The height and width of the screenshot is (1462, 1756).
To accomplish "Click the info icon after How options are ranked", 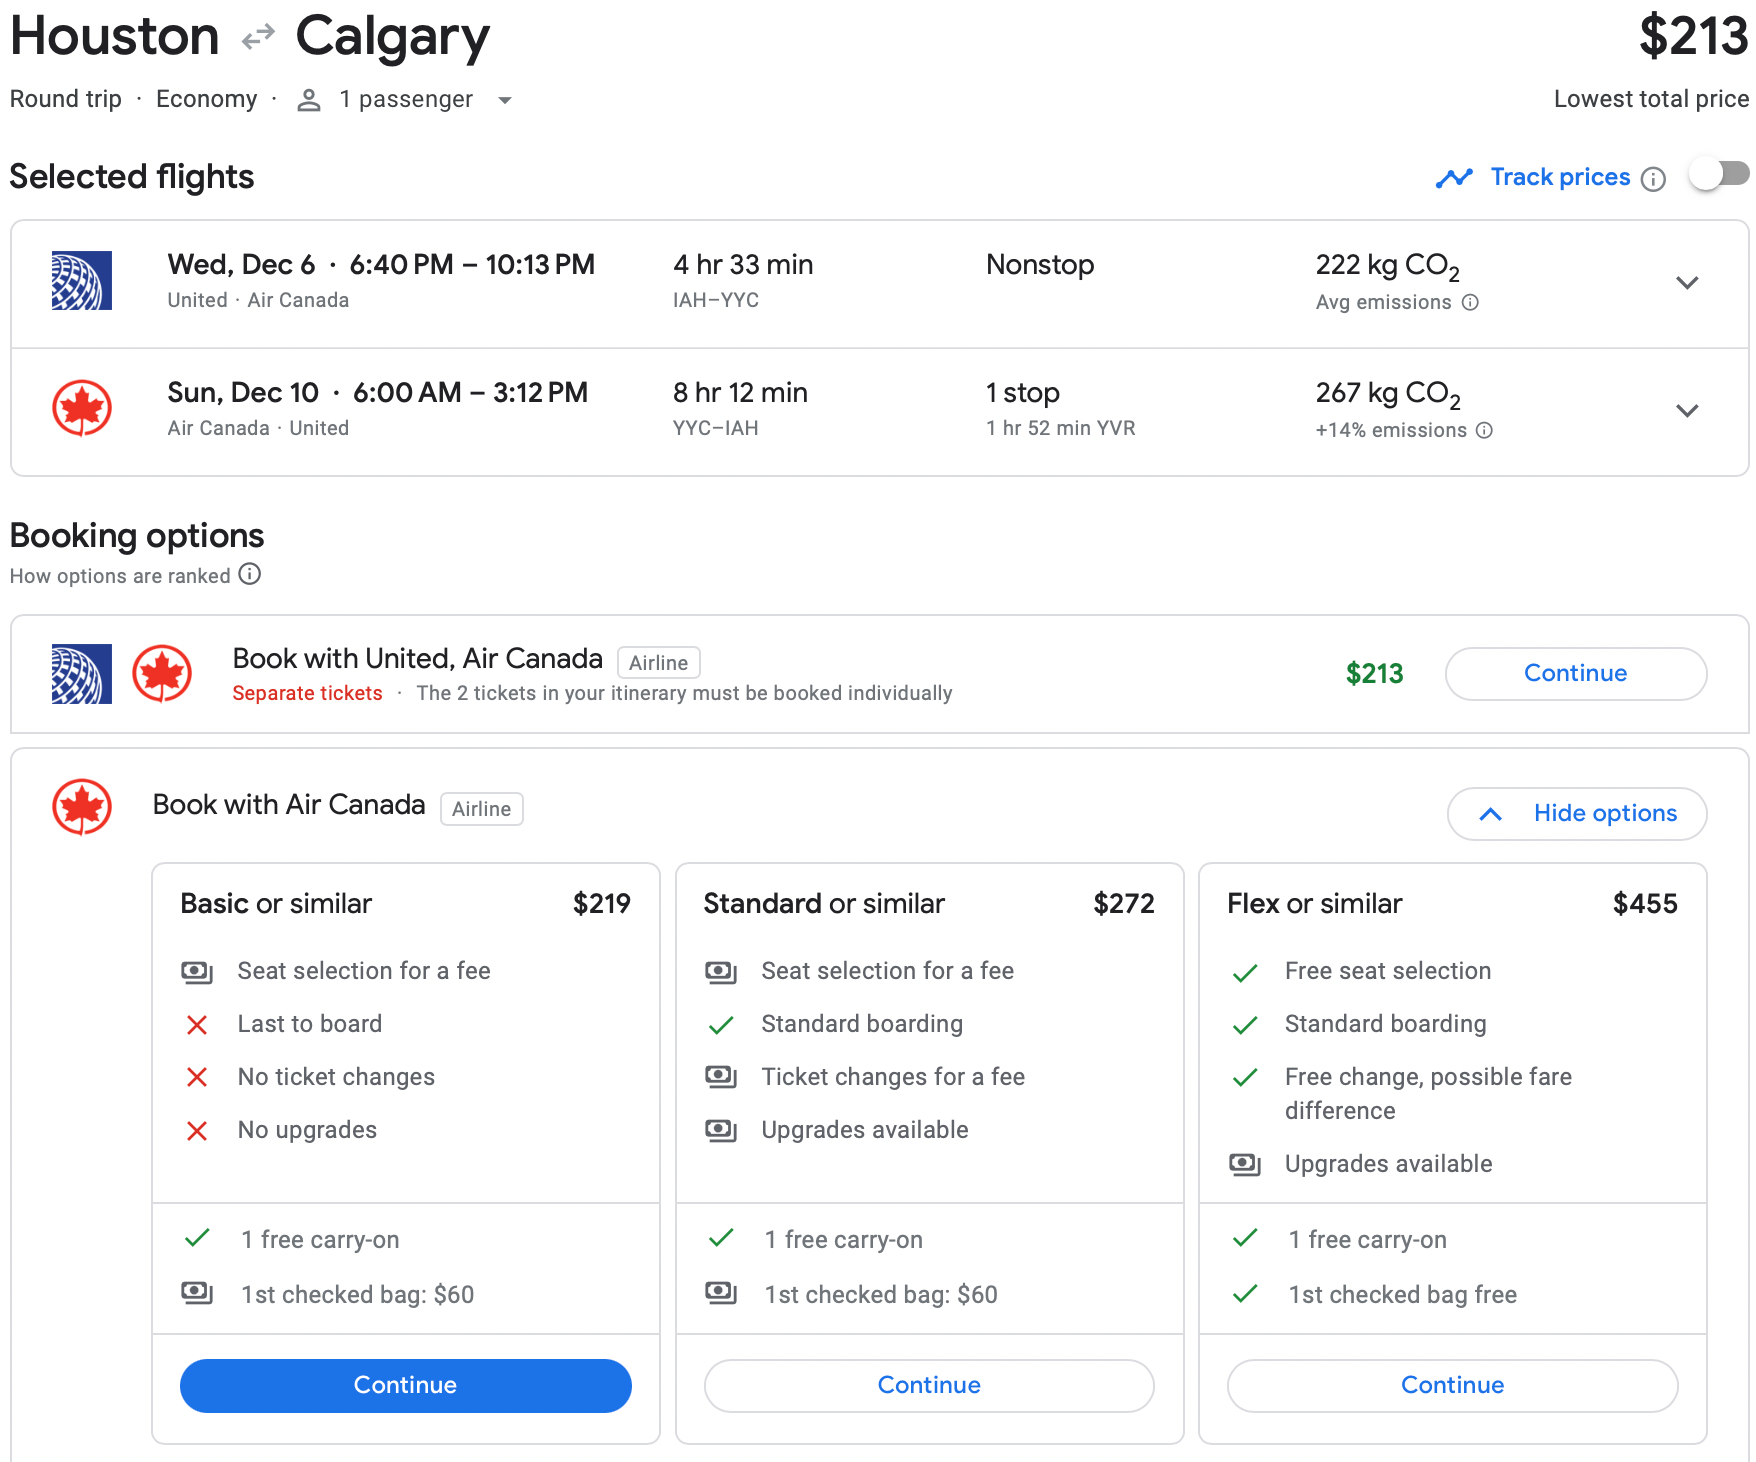I will (x=250, y=574).
